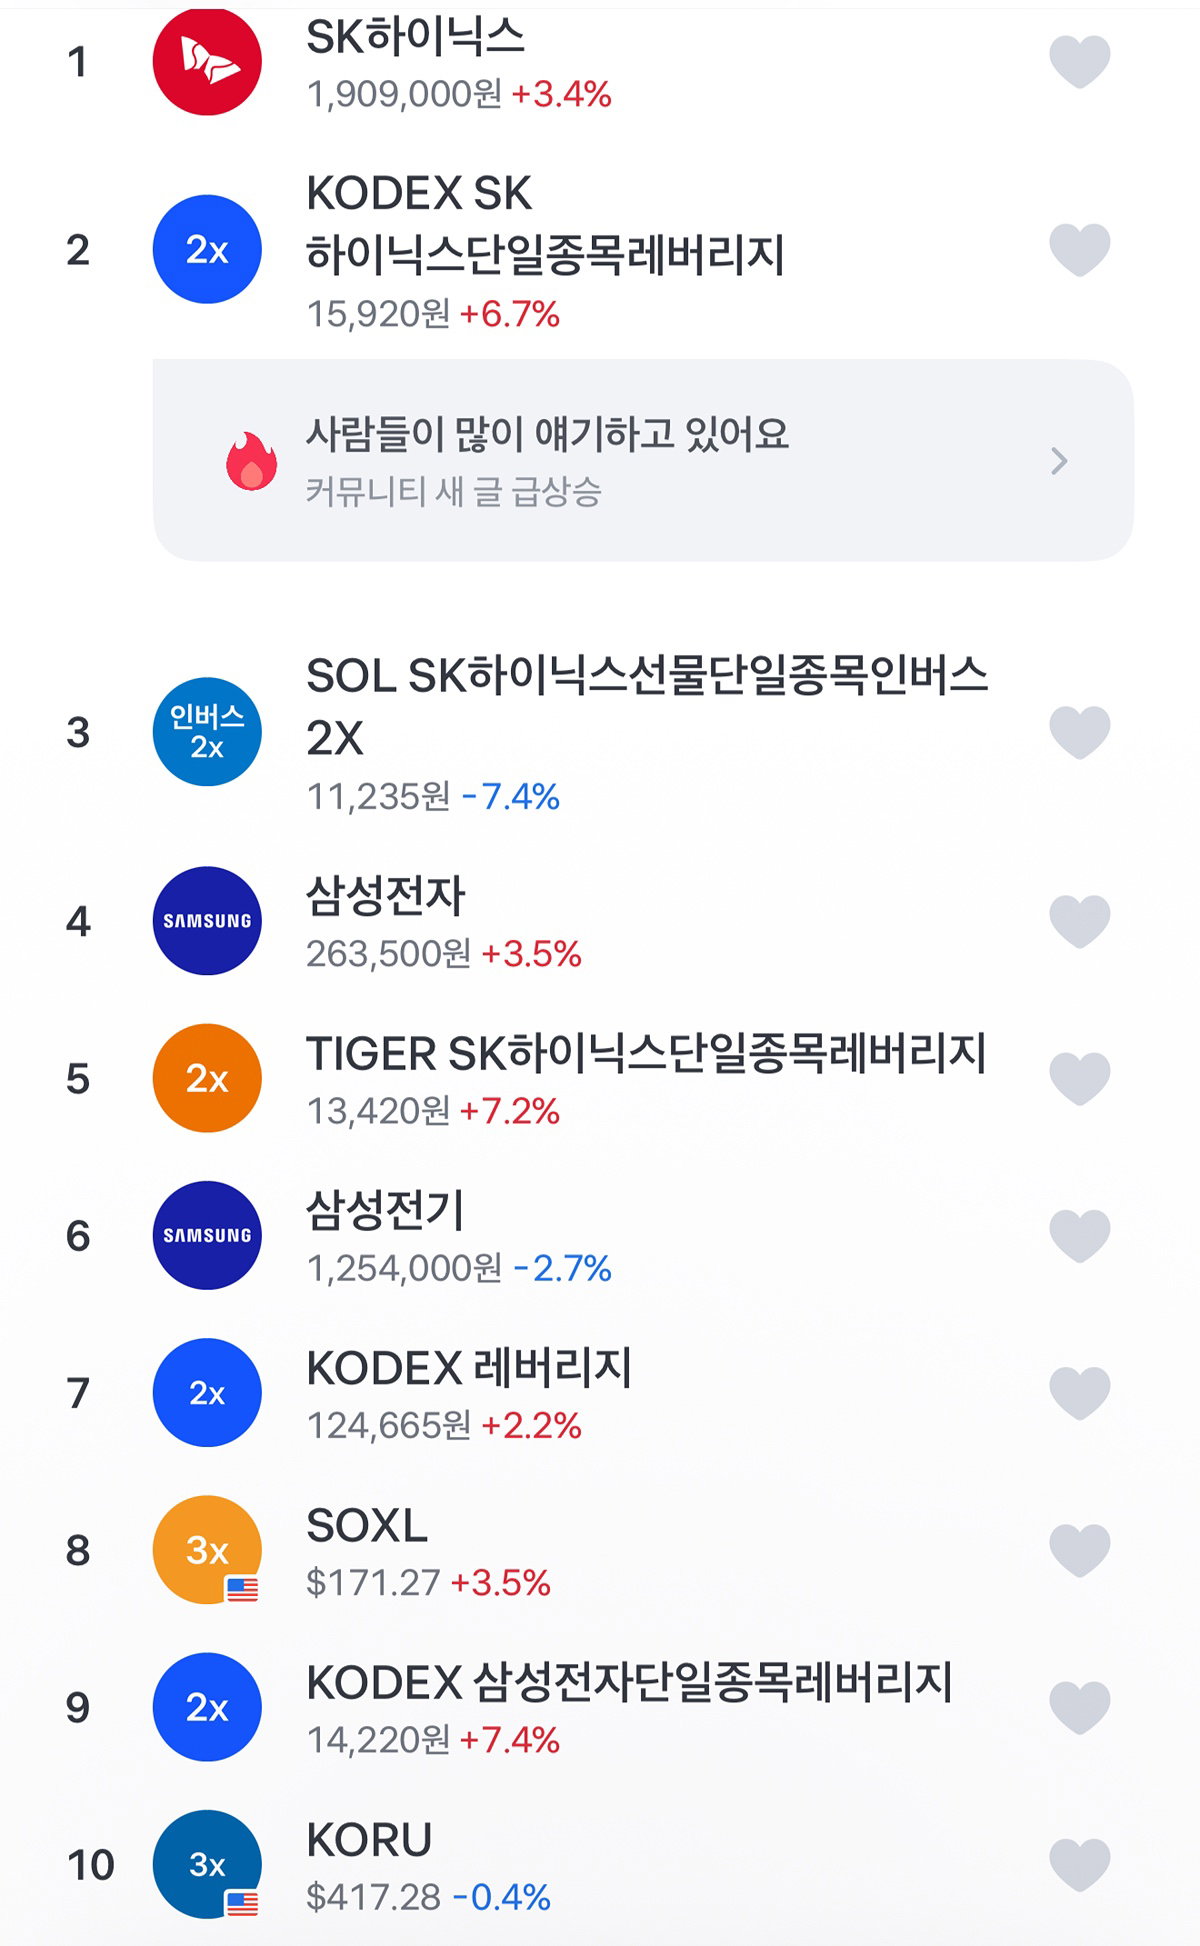Add SOXL to favorites via heart

(1080, 1550)
